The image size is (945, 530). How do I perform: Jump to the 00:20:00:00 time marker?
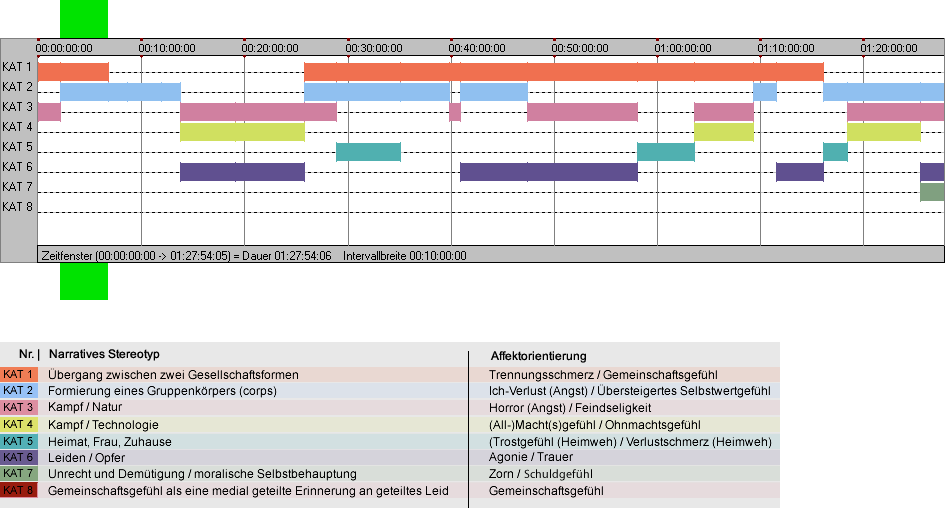point(270,48)
